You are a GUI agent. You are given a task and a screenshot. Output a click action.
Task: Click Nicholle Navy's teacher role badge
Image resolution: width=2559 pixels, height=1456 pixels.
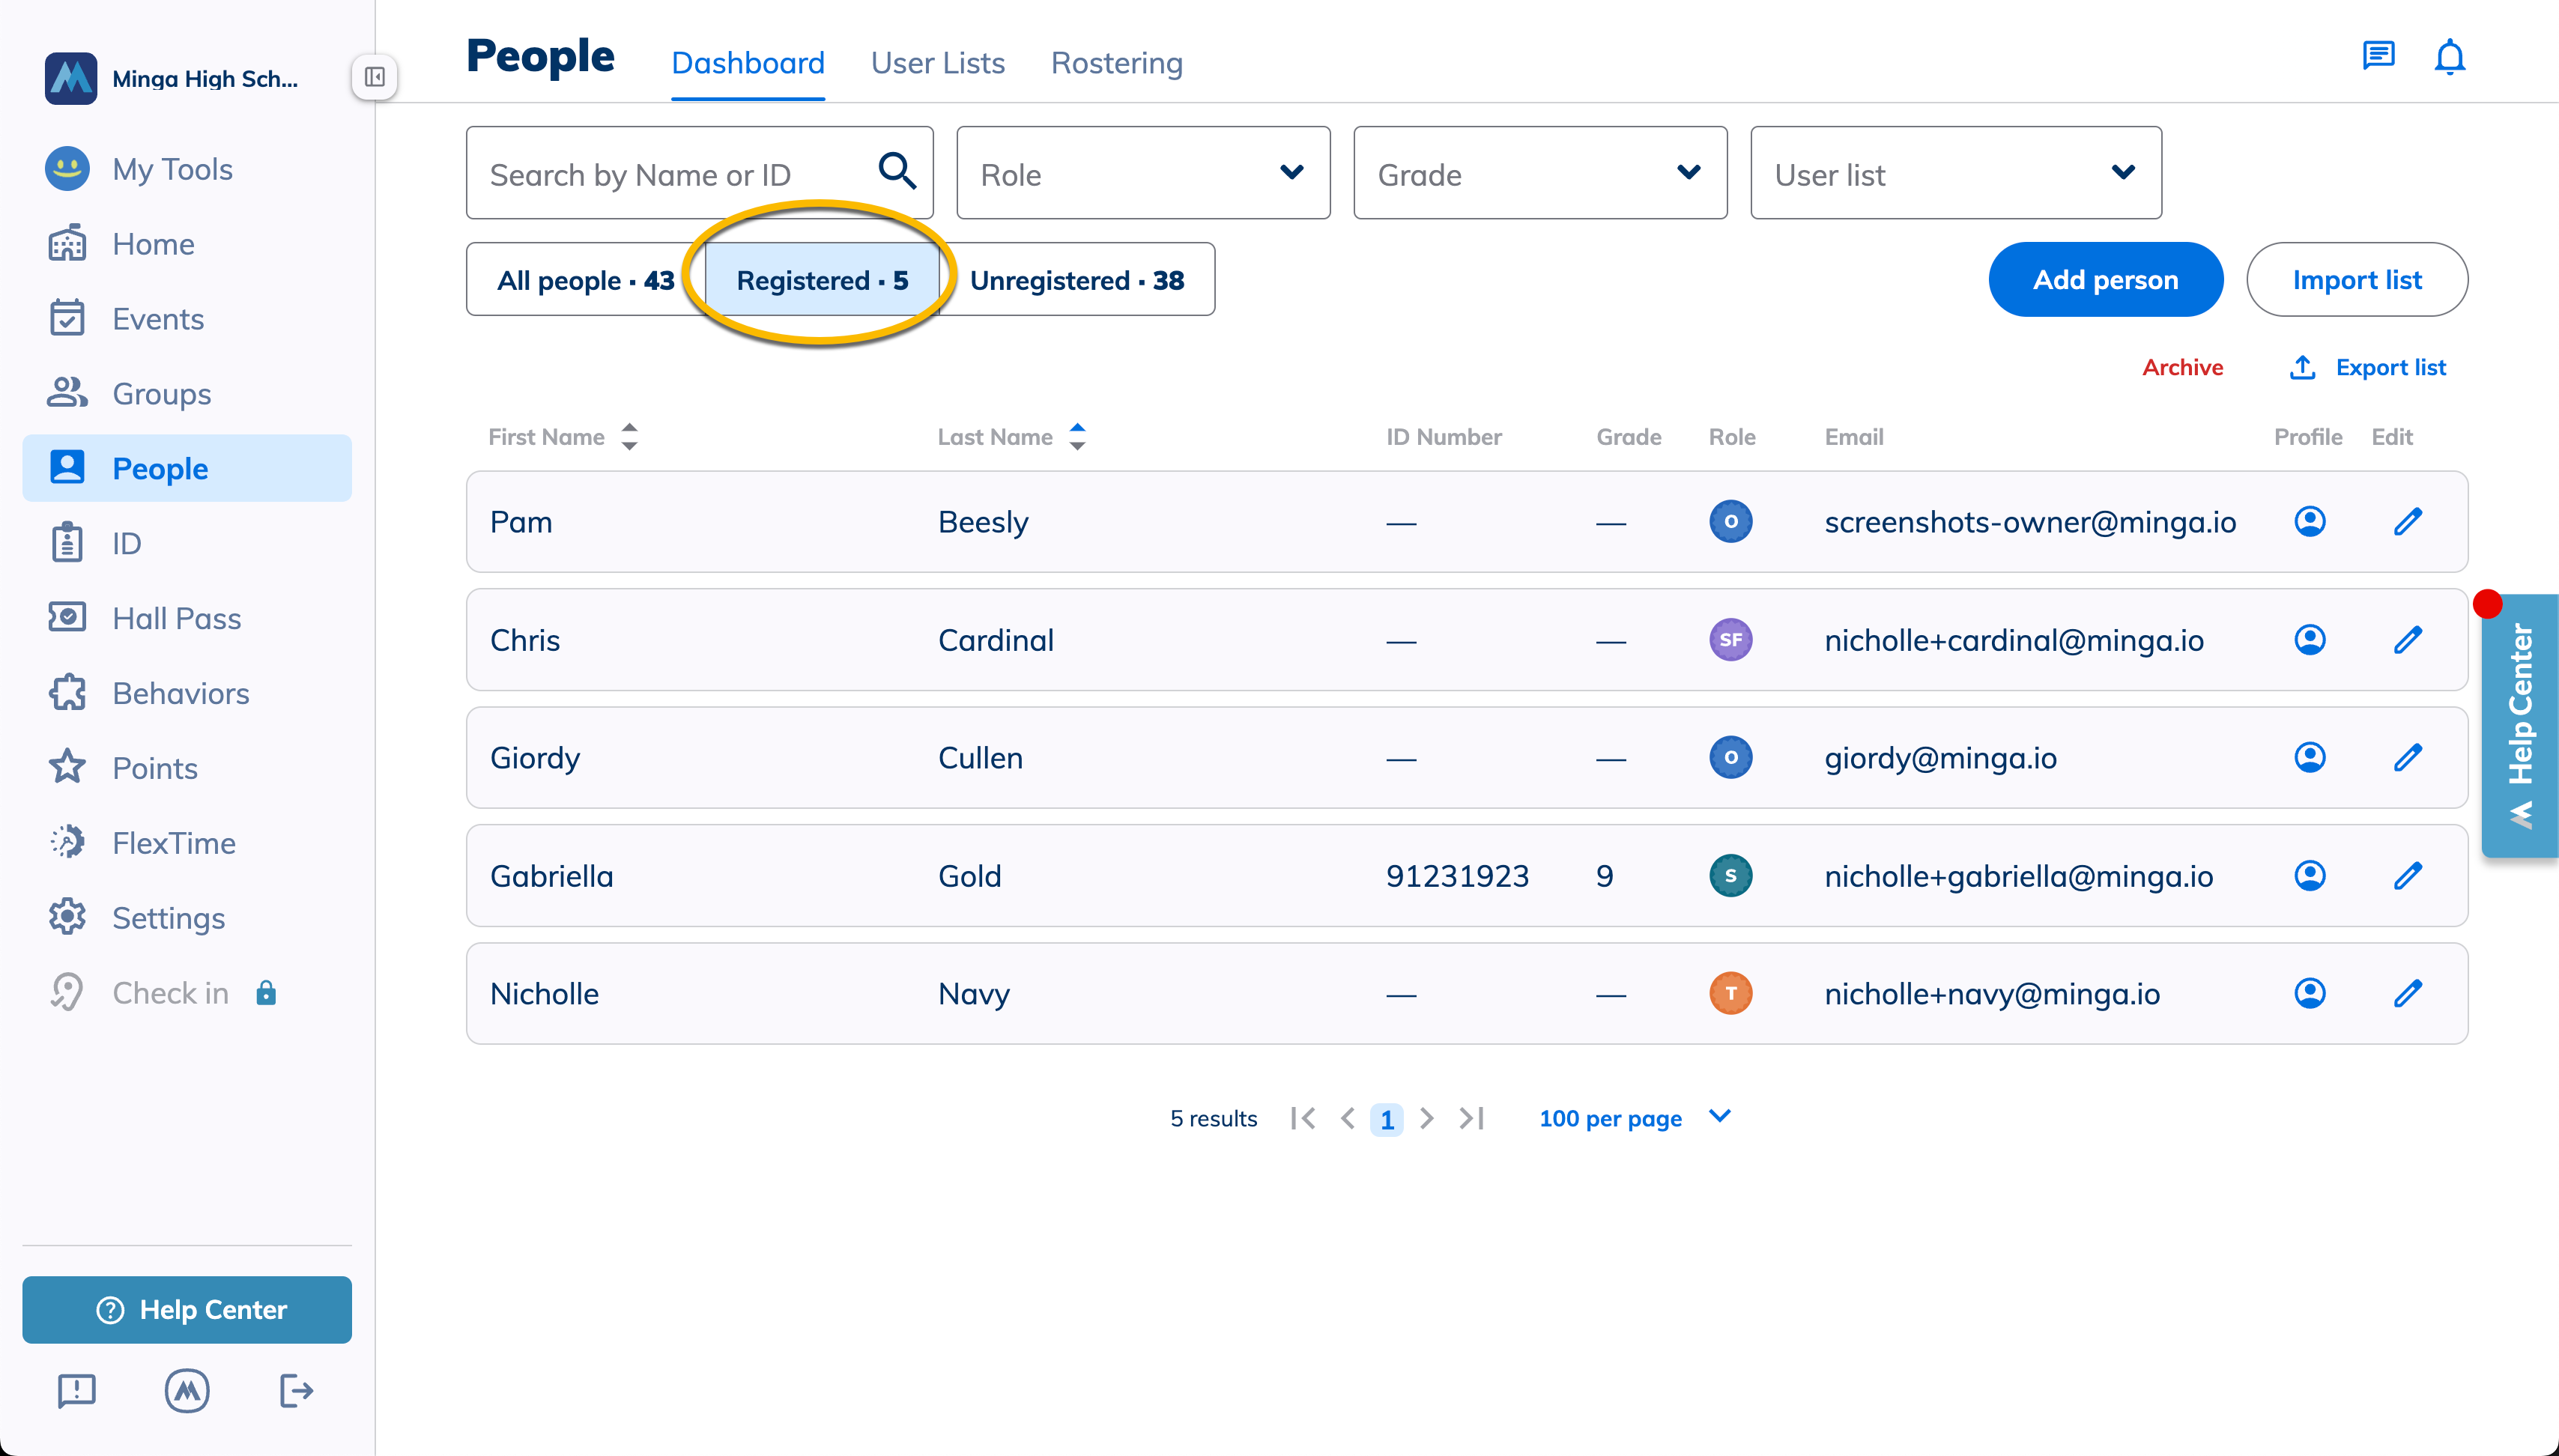click(1730, 993)
